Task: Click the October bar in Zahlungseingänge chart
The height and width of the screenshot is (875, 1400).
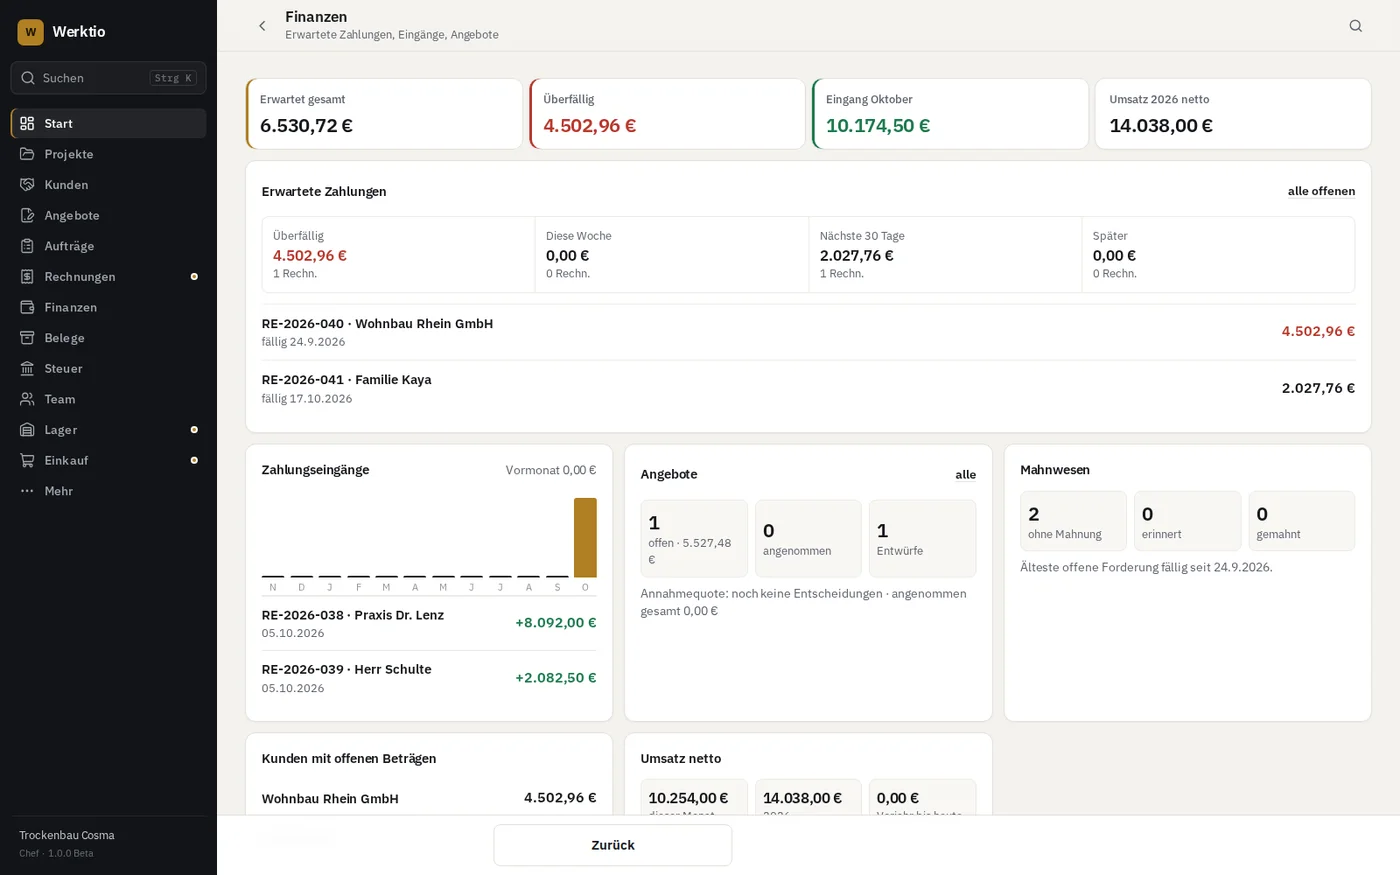Action: point(585,537)
